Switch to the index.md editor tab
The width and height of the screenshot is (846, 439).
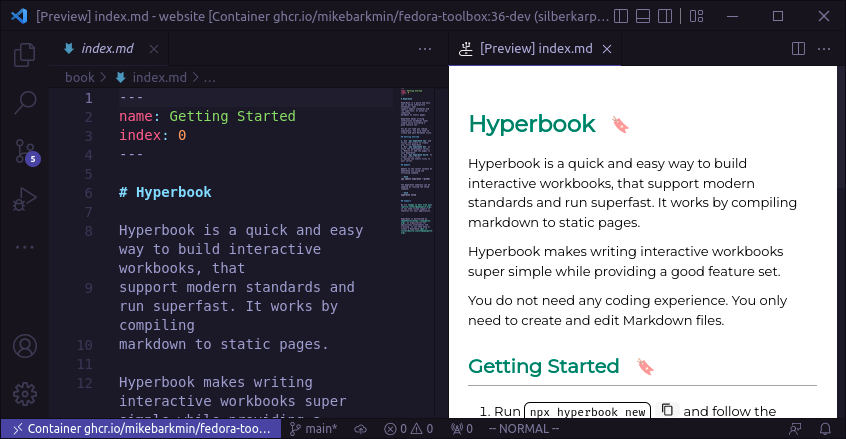click(107, 49)
